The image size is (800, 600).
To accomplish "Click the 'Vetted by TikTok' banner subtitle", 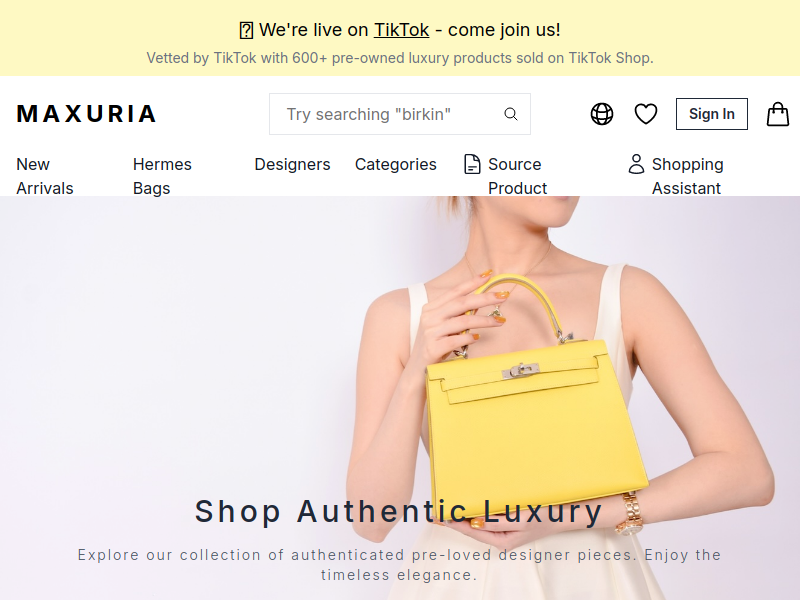I will point(400,58).
